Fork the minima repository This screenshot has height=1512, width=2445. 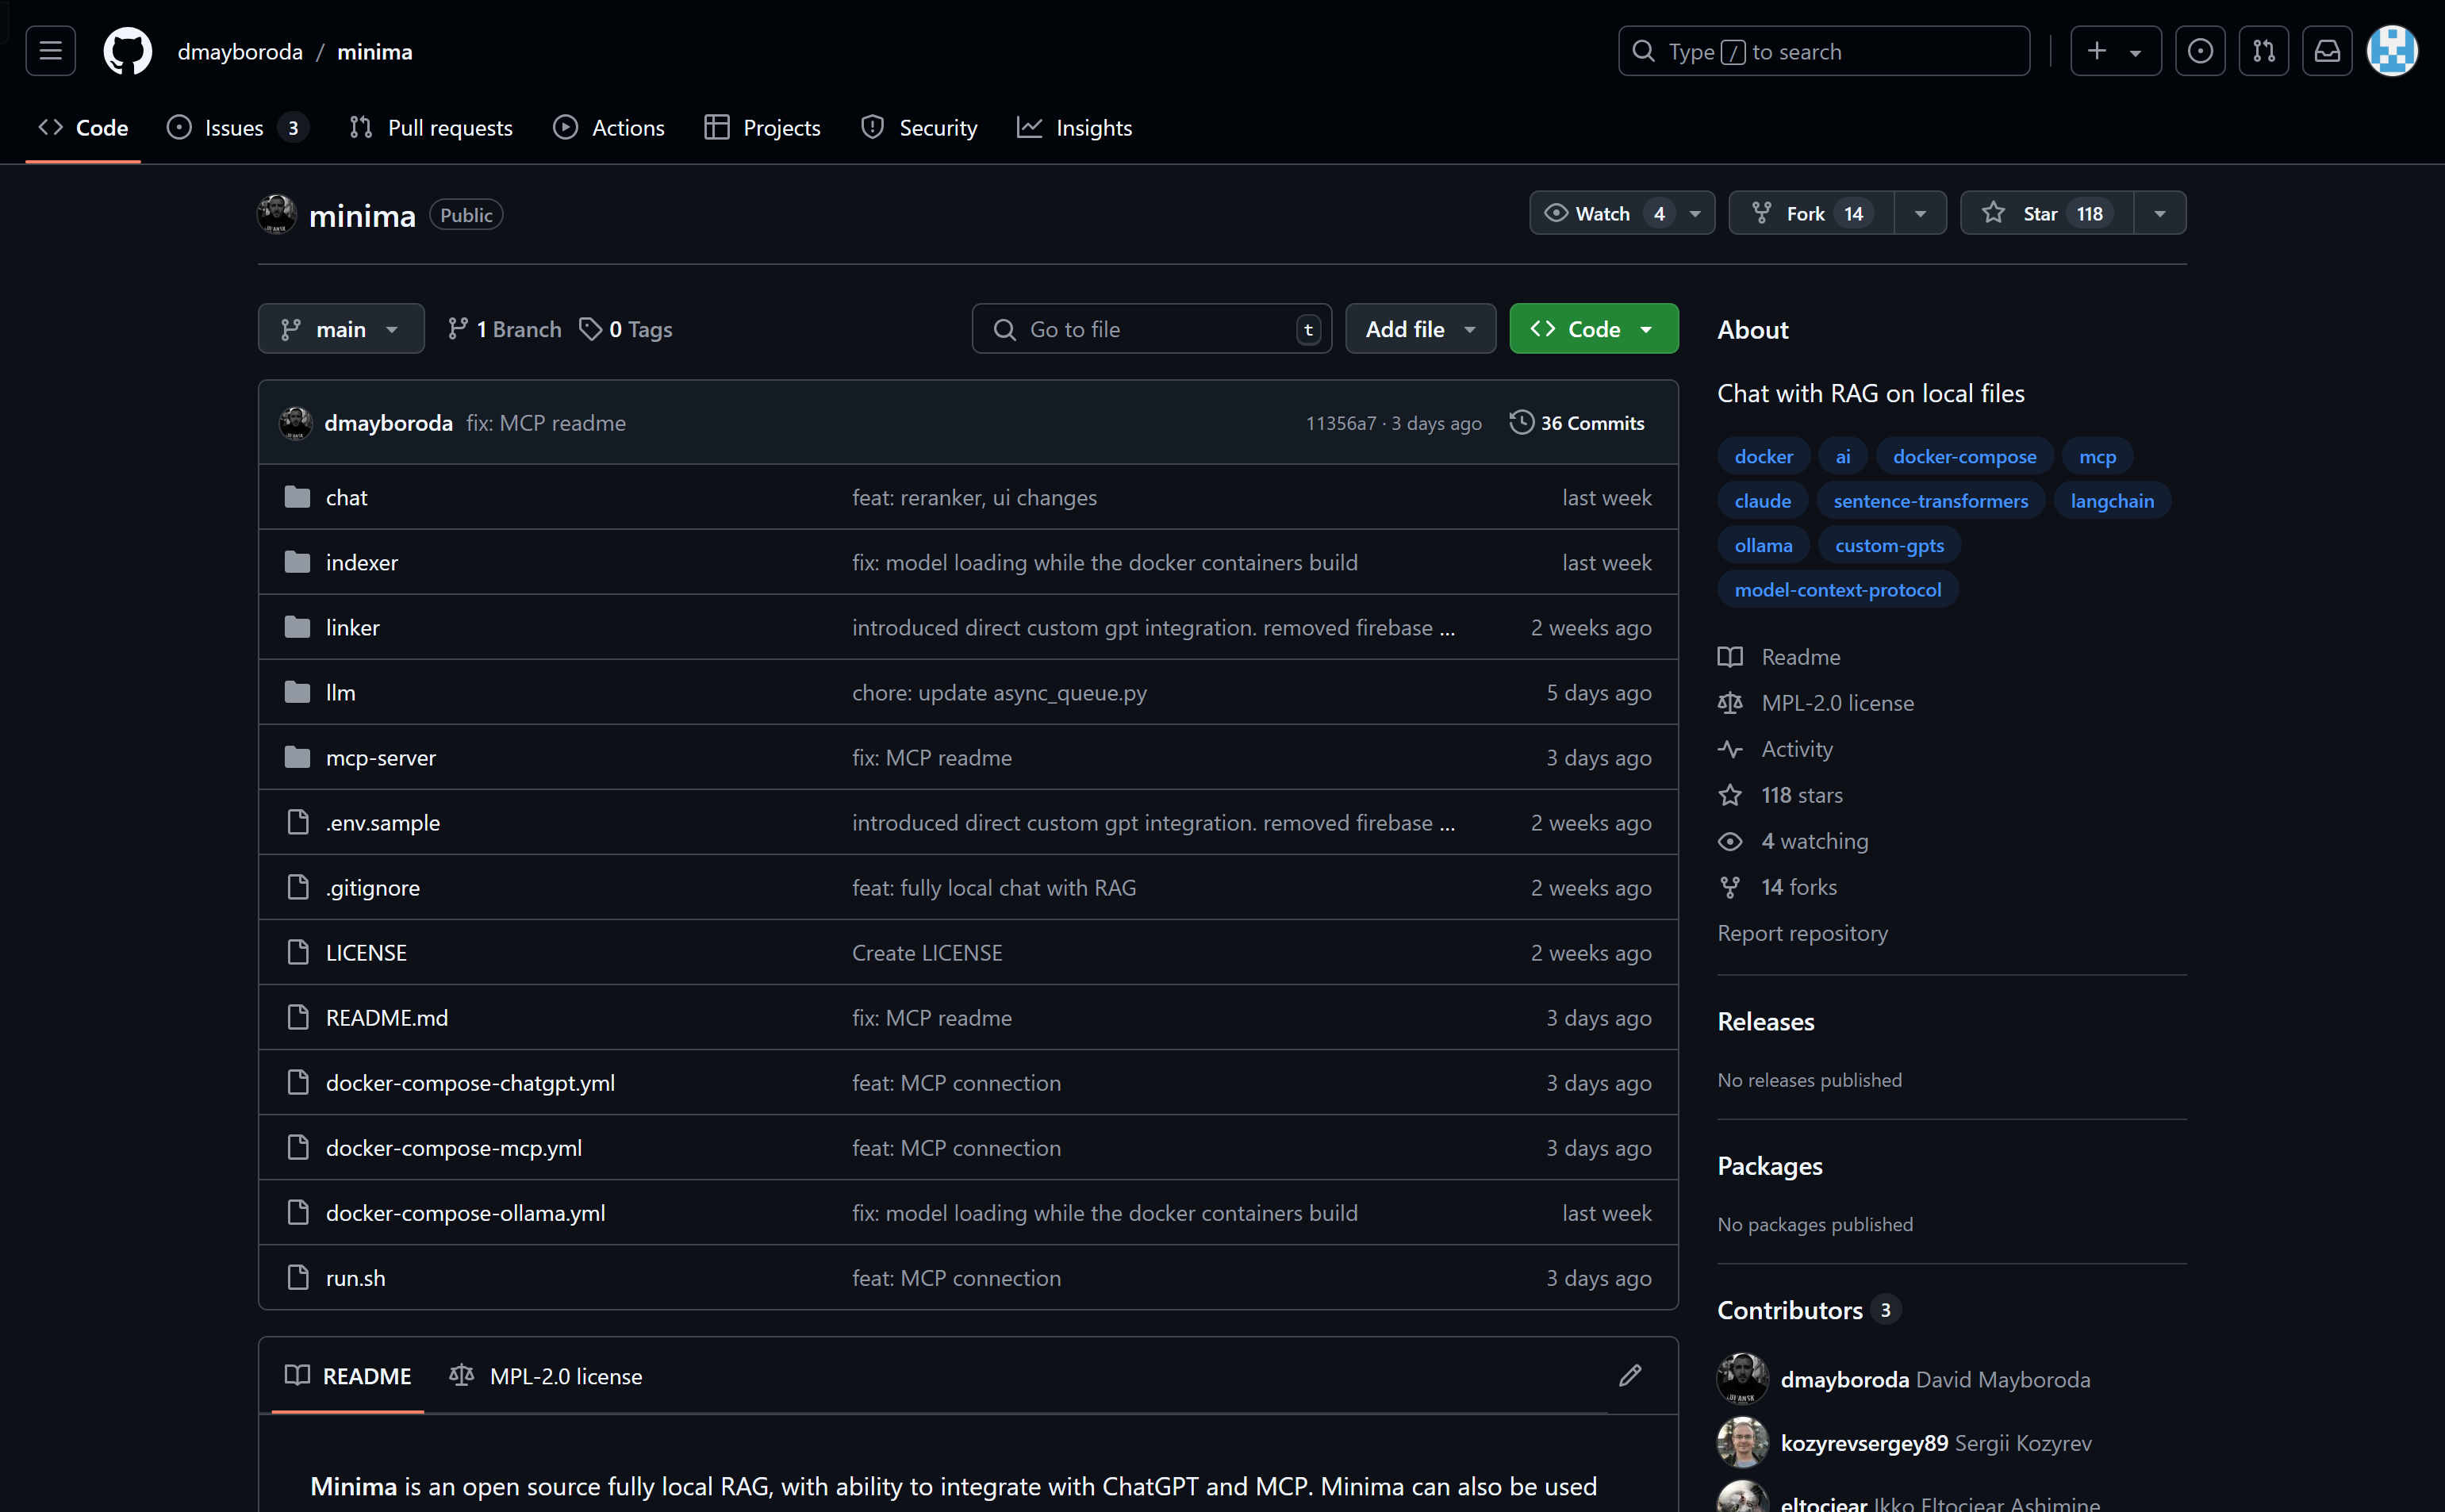point(1811,213)
